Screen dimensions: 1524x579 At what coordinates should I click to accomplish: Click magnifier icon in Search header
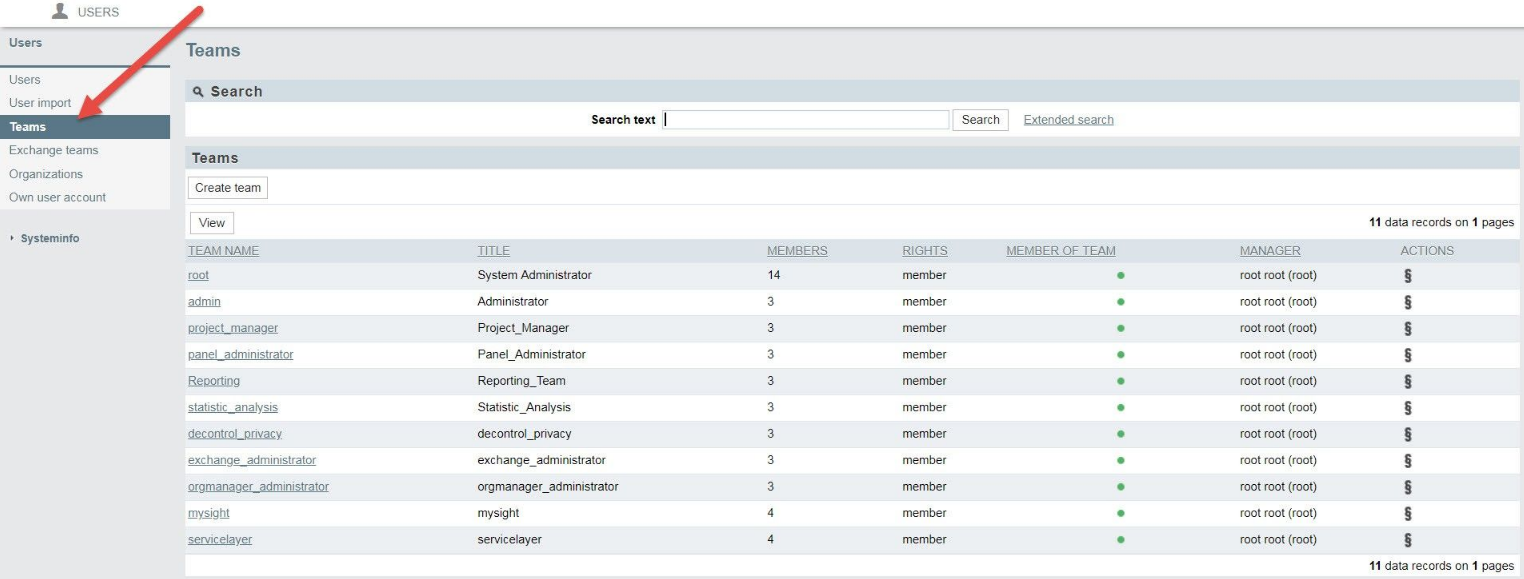pyautogui.click(x=198, y=92)
